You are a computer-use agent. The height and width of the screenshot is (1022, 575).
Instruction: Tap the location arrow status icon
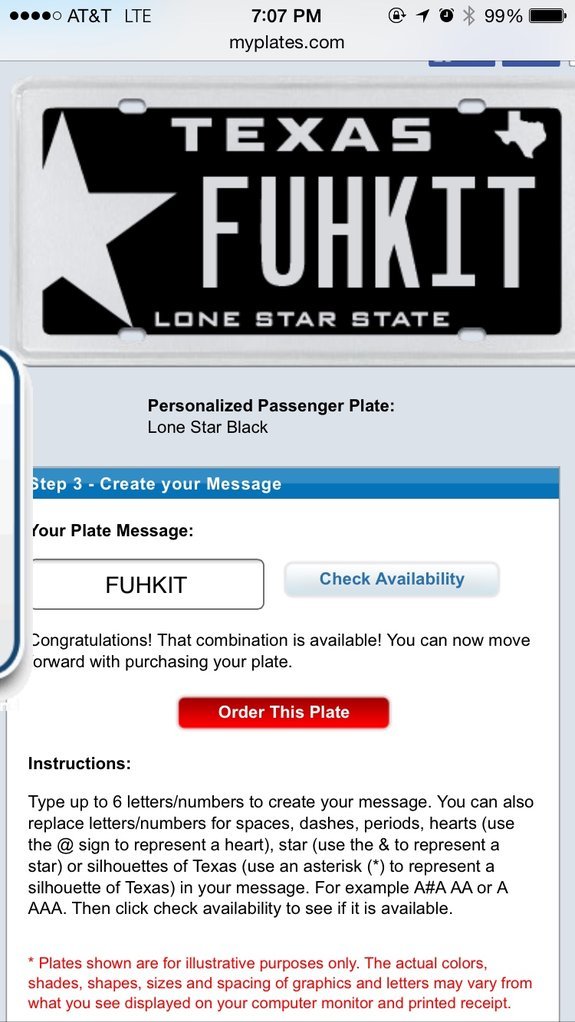pos(424,16)
